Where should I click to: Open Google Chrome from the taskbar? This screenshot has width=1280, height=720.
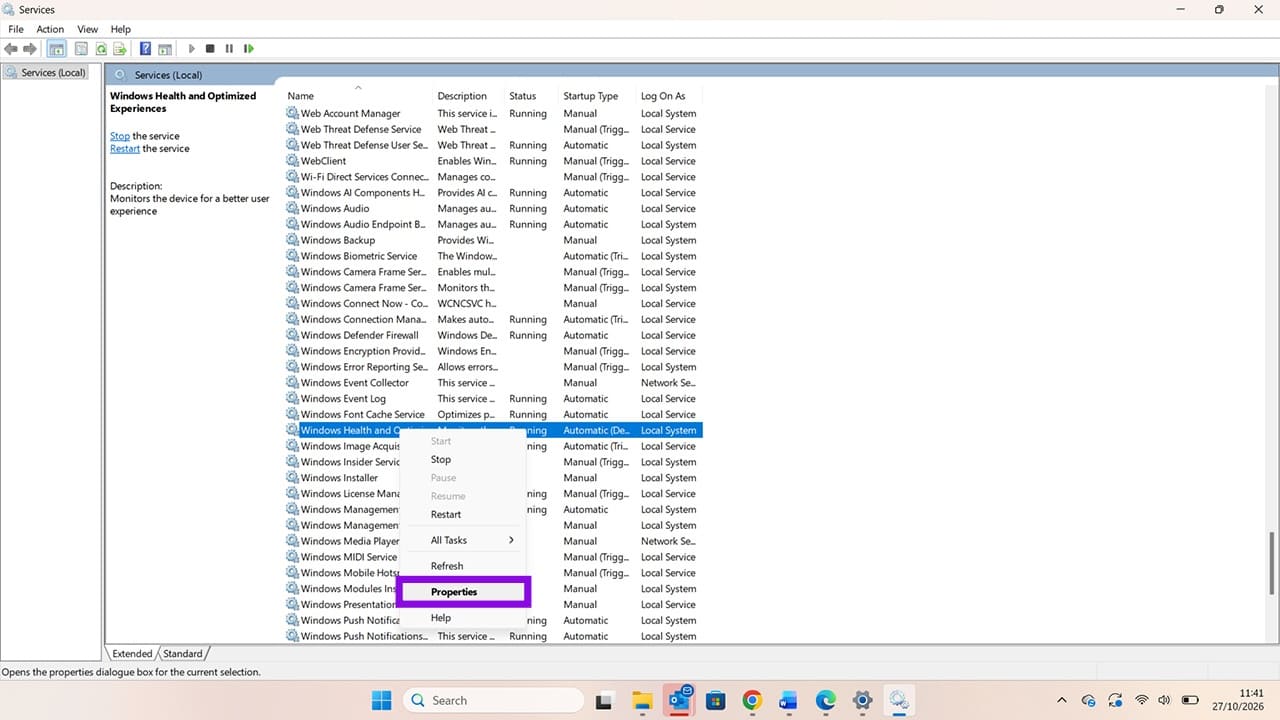(x=752, y=700)
